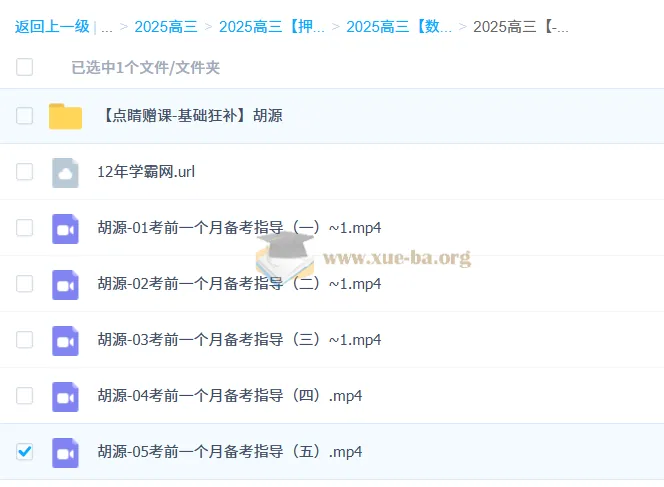This screenshot has width=664, height=487.
Task: Navigate to the first 2025高三 breadcrumb
Action: 165,27
